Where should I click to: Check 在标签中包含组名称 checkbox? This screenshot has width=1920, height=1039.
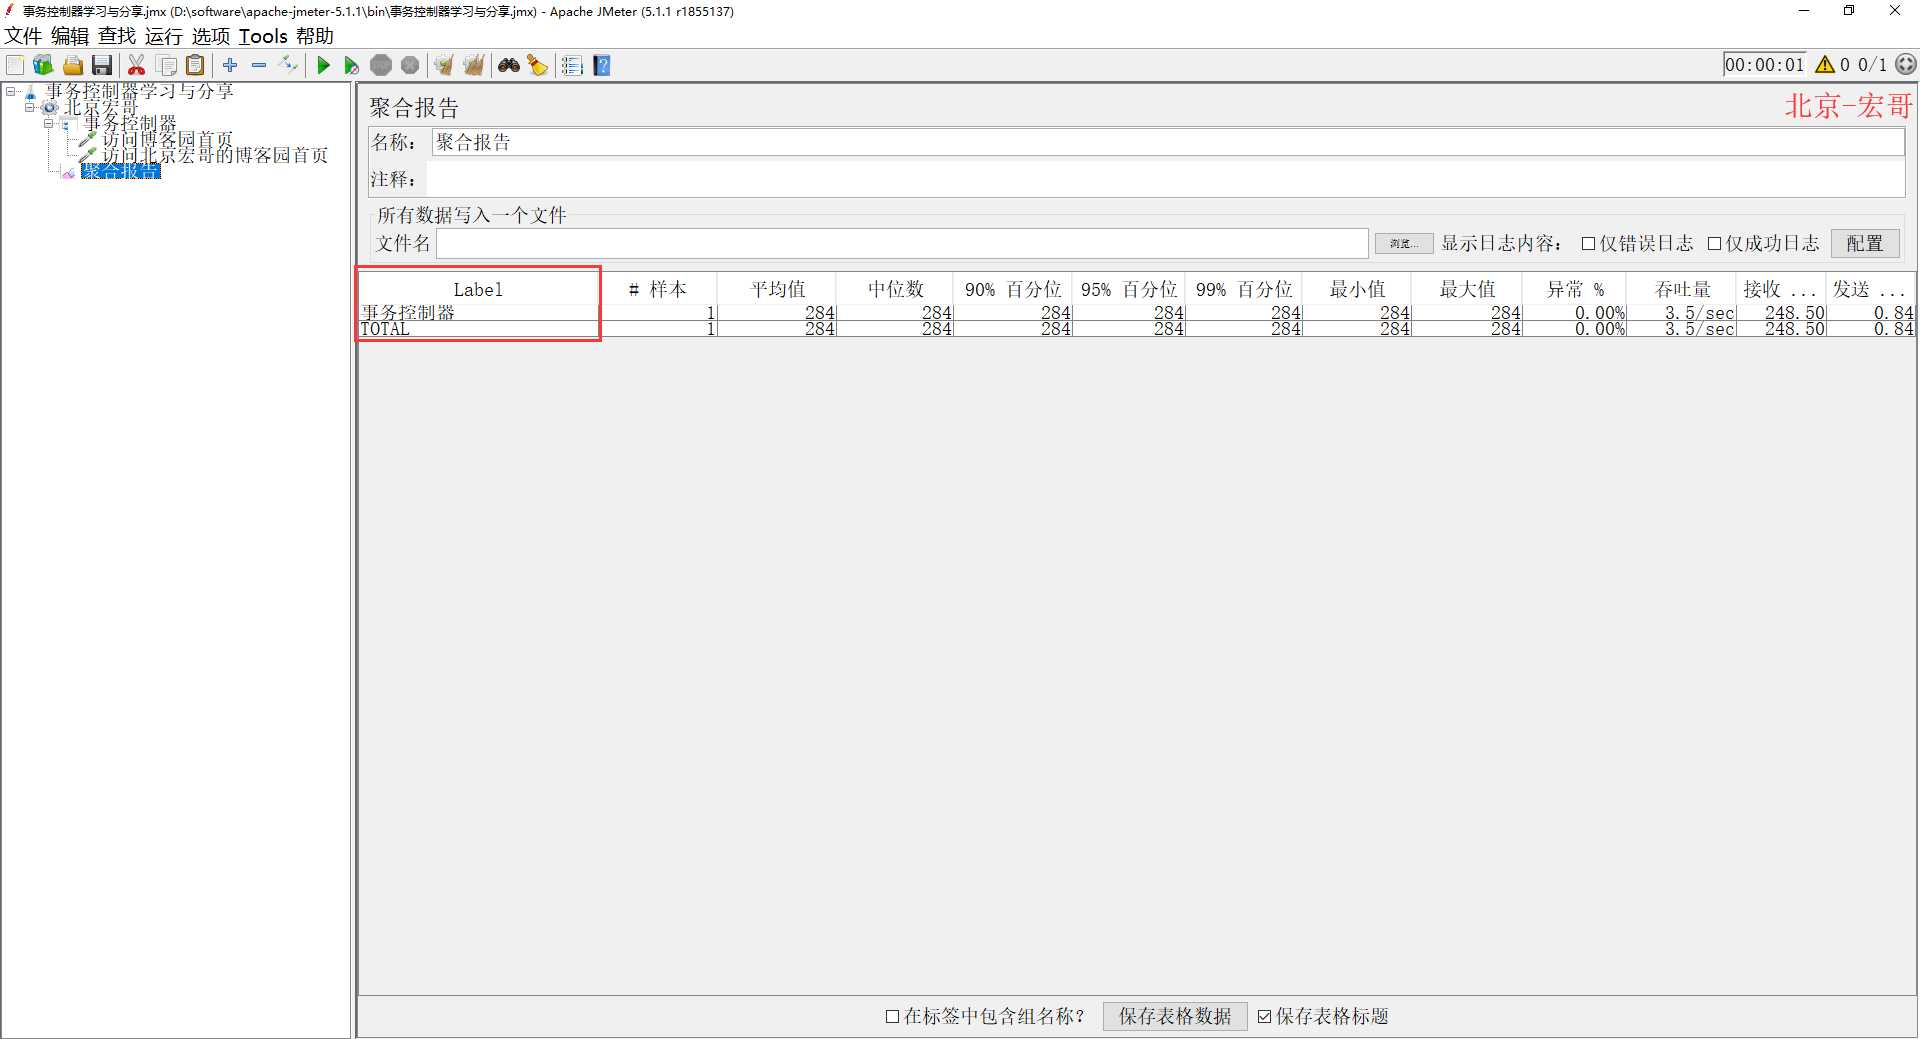click(892, 1016)
